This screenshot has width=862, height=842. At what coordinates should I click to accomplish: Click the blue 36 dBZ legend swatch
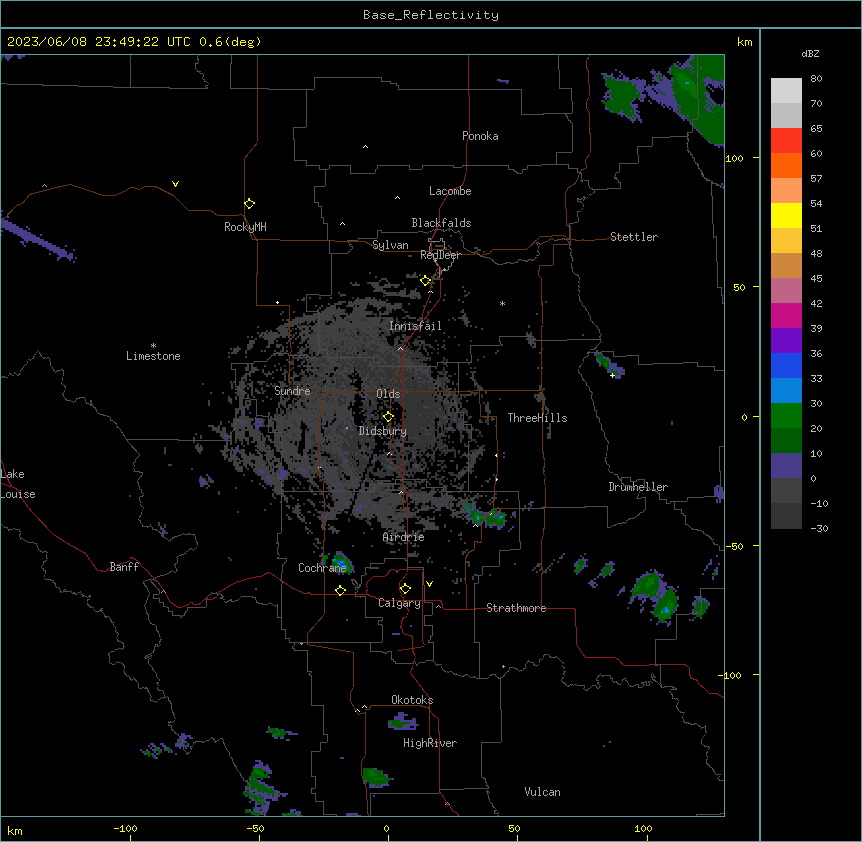[x=786, y=365]
